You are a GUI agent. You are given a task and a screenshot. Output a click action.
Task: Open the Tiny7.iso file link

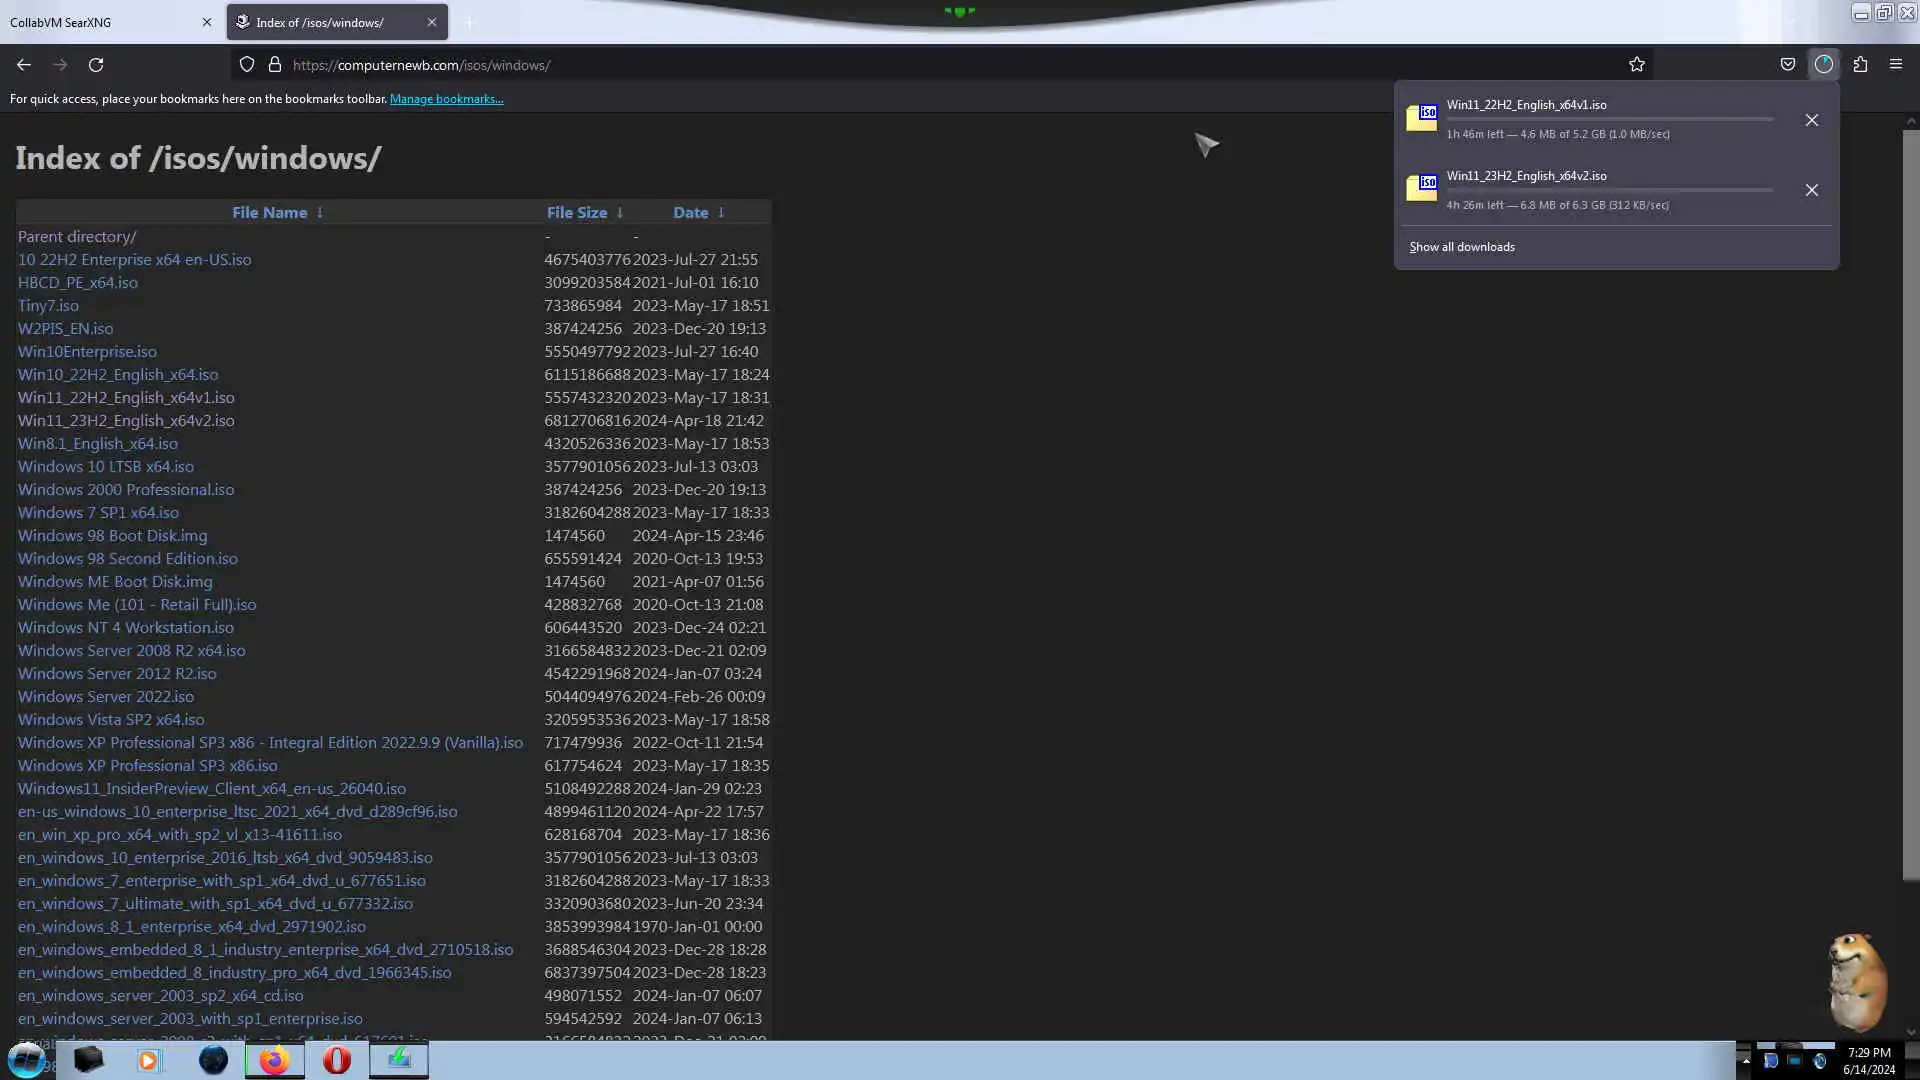click(x=48, y=306)
